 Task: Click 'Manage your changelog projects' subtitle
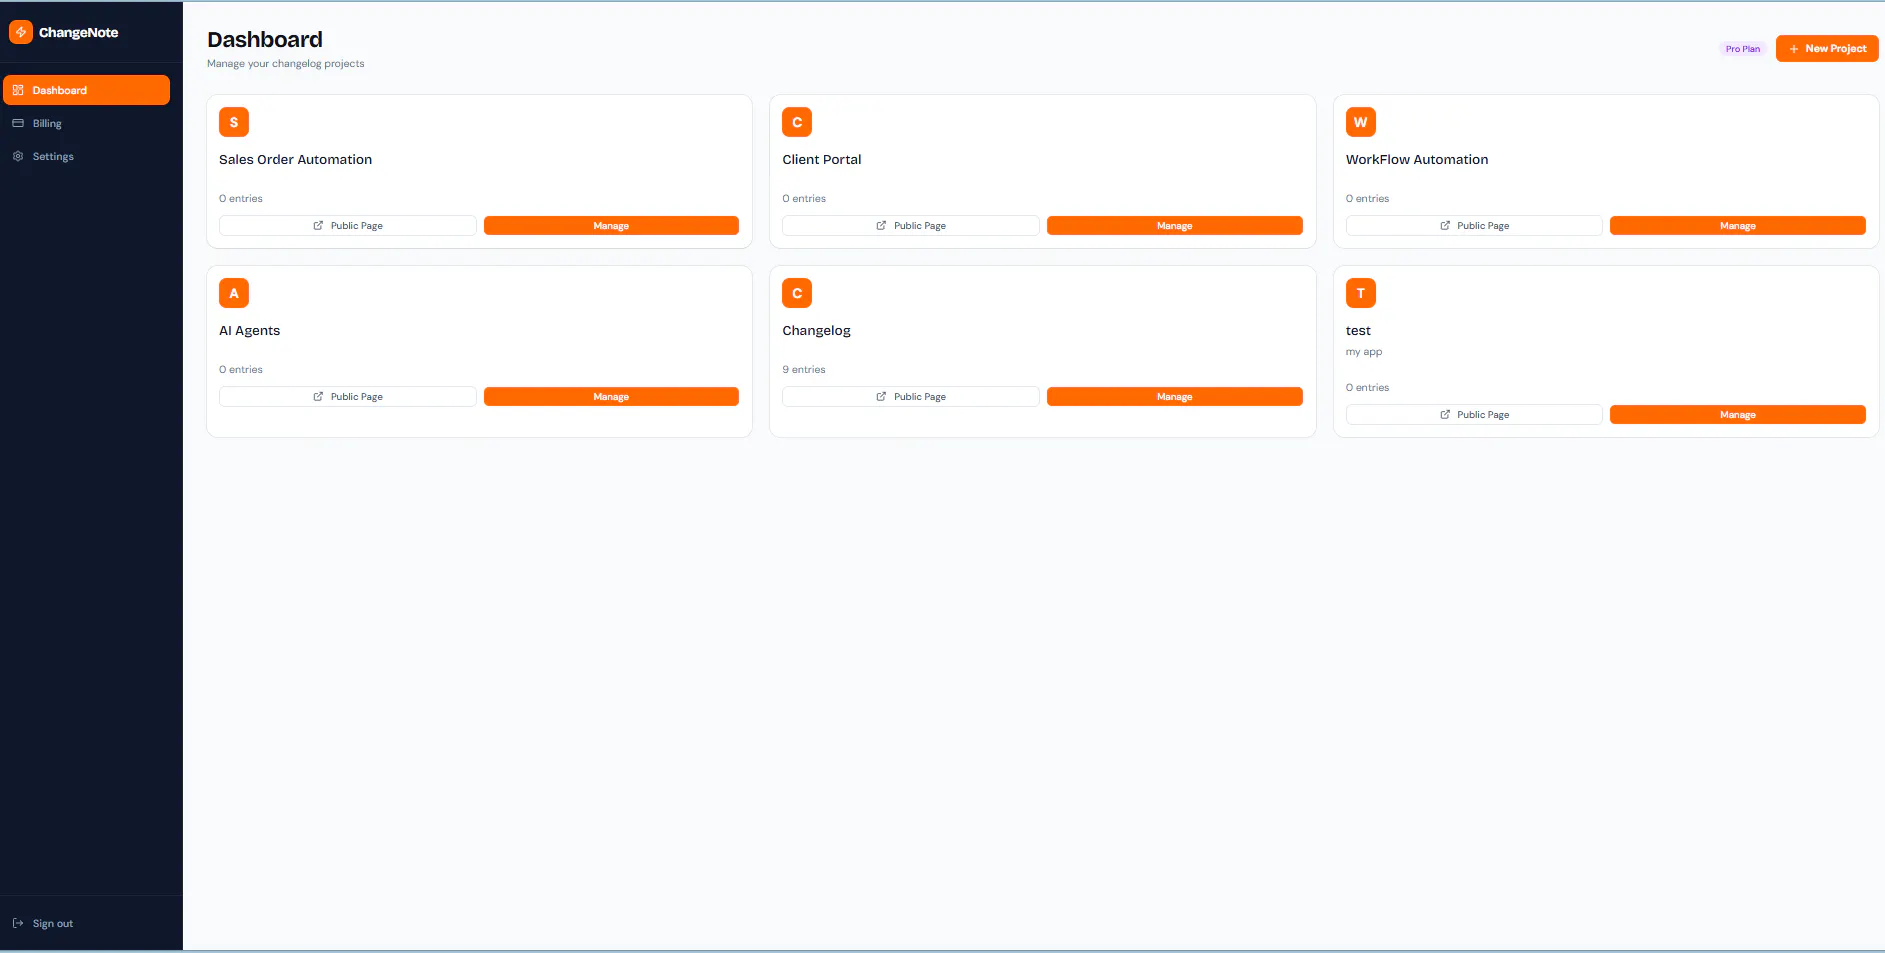point(286,64)
